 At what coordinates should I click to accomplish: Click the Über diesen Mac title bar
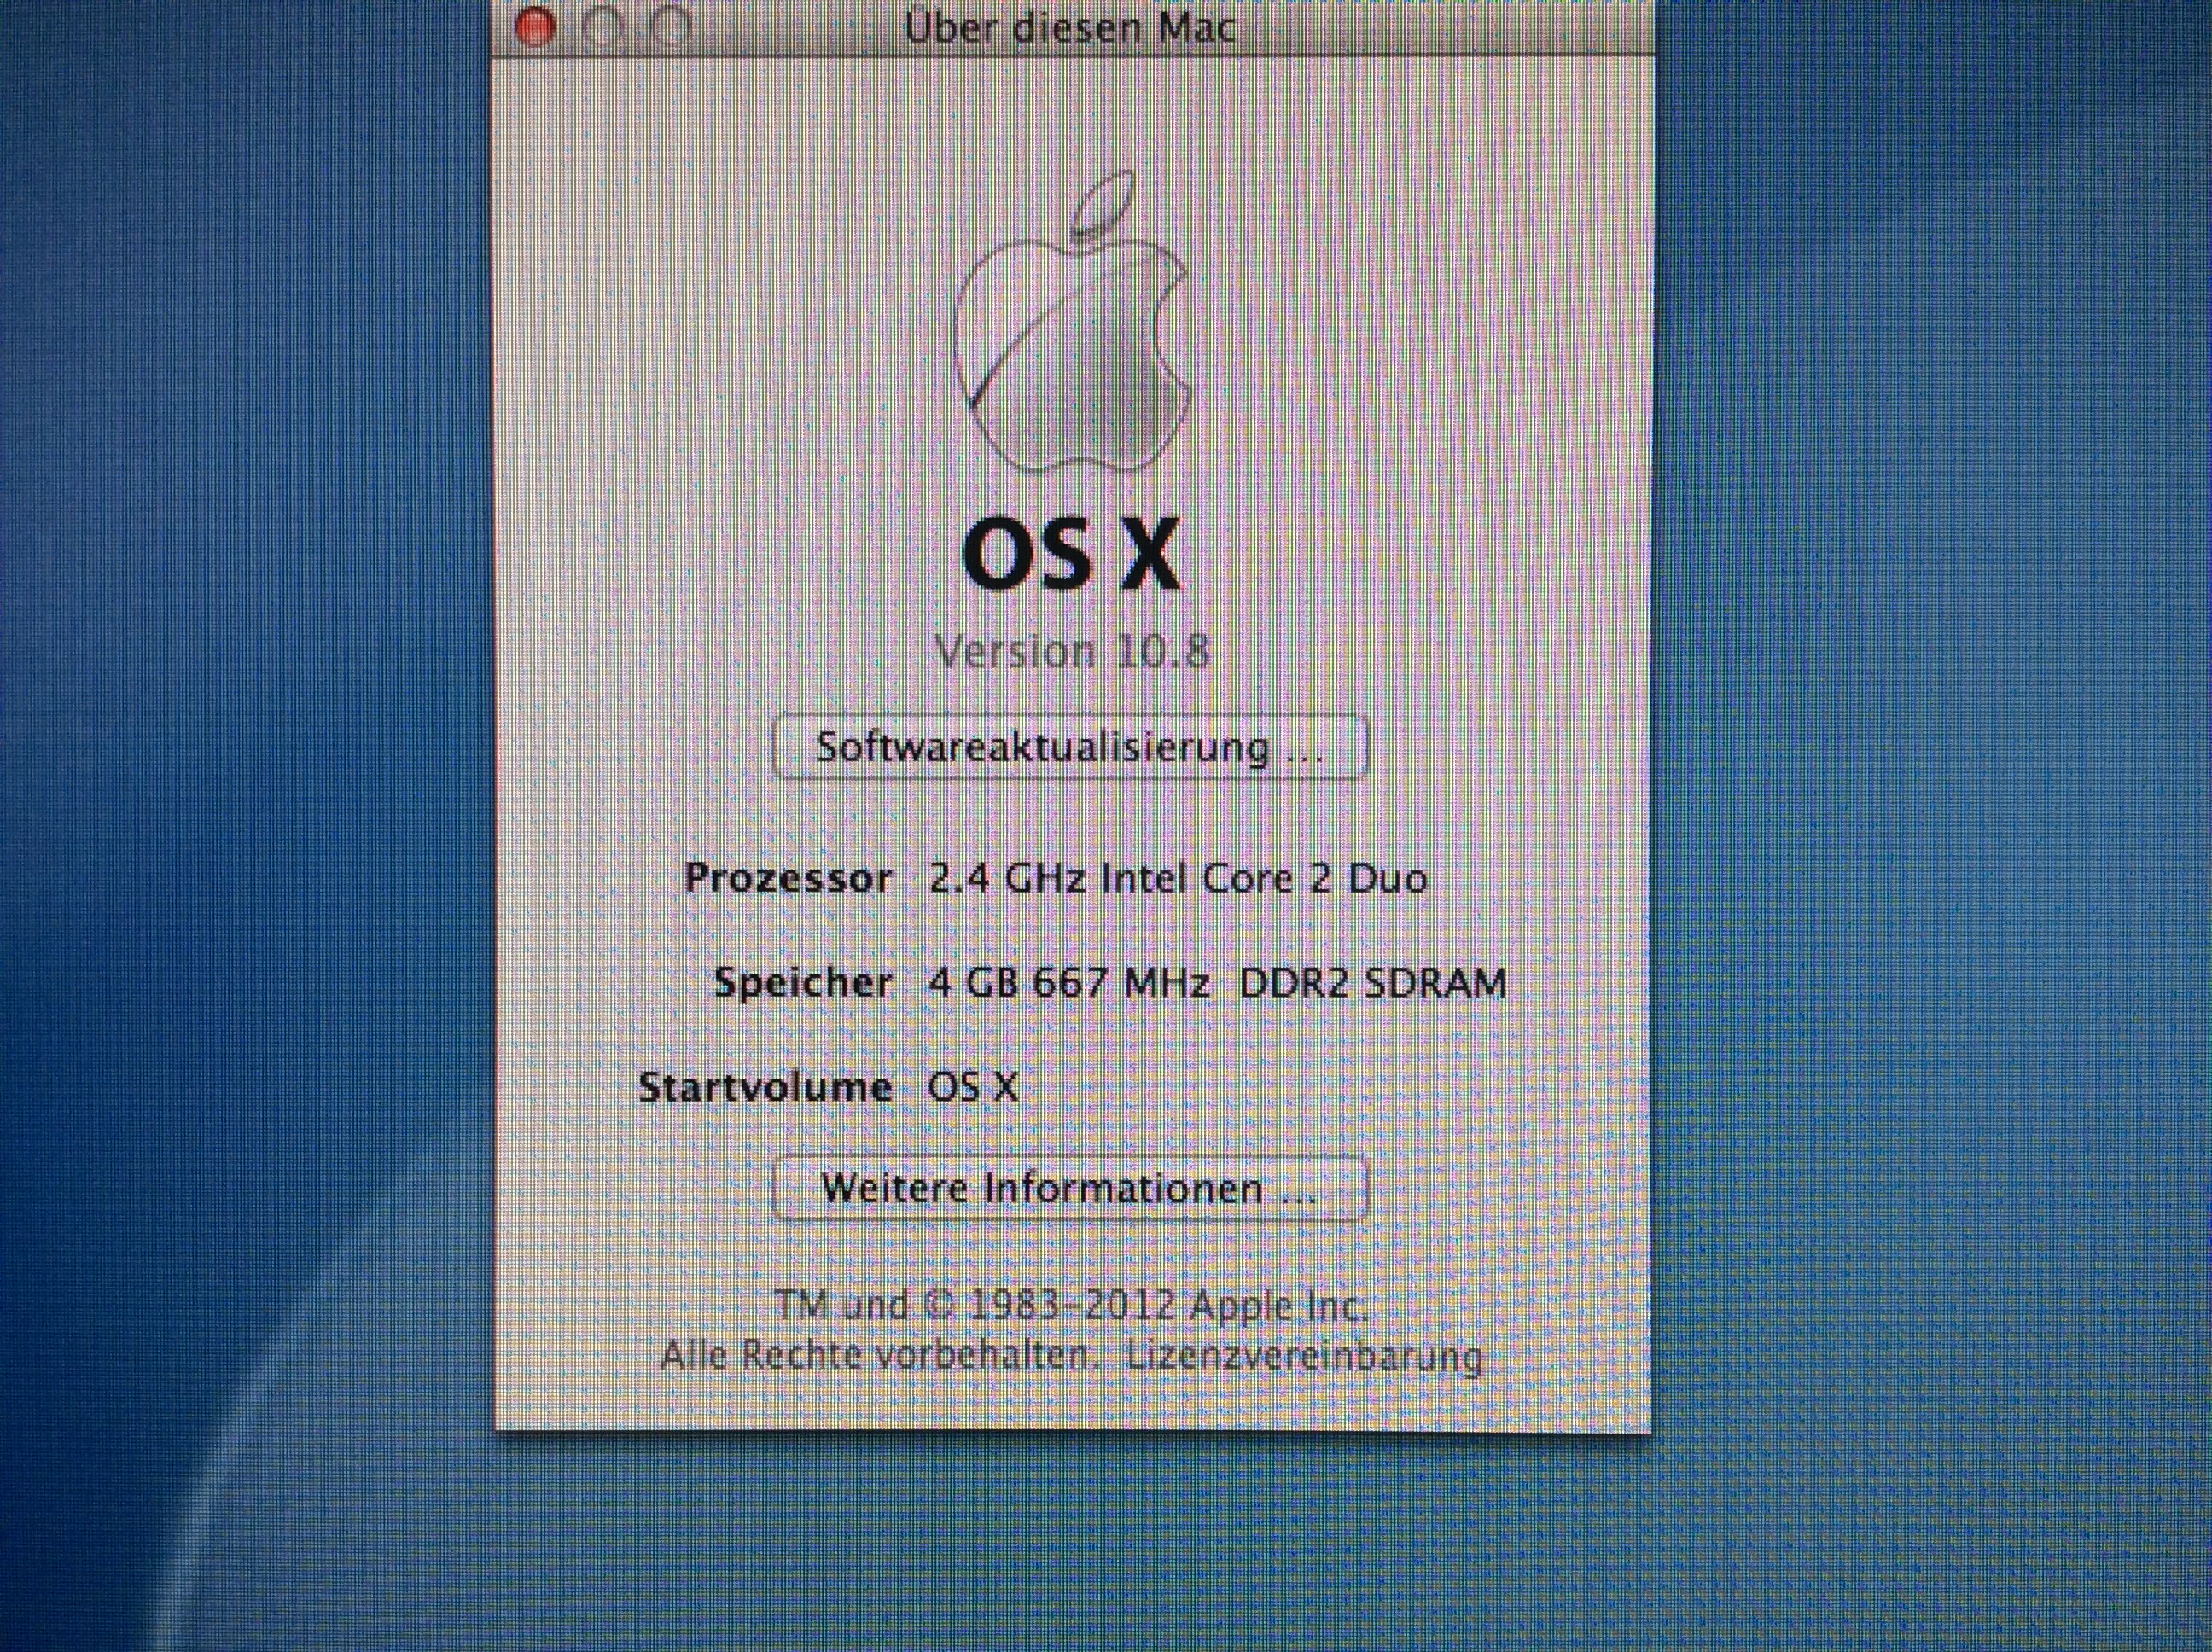[x=1071, y=27]
